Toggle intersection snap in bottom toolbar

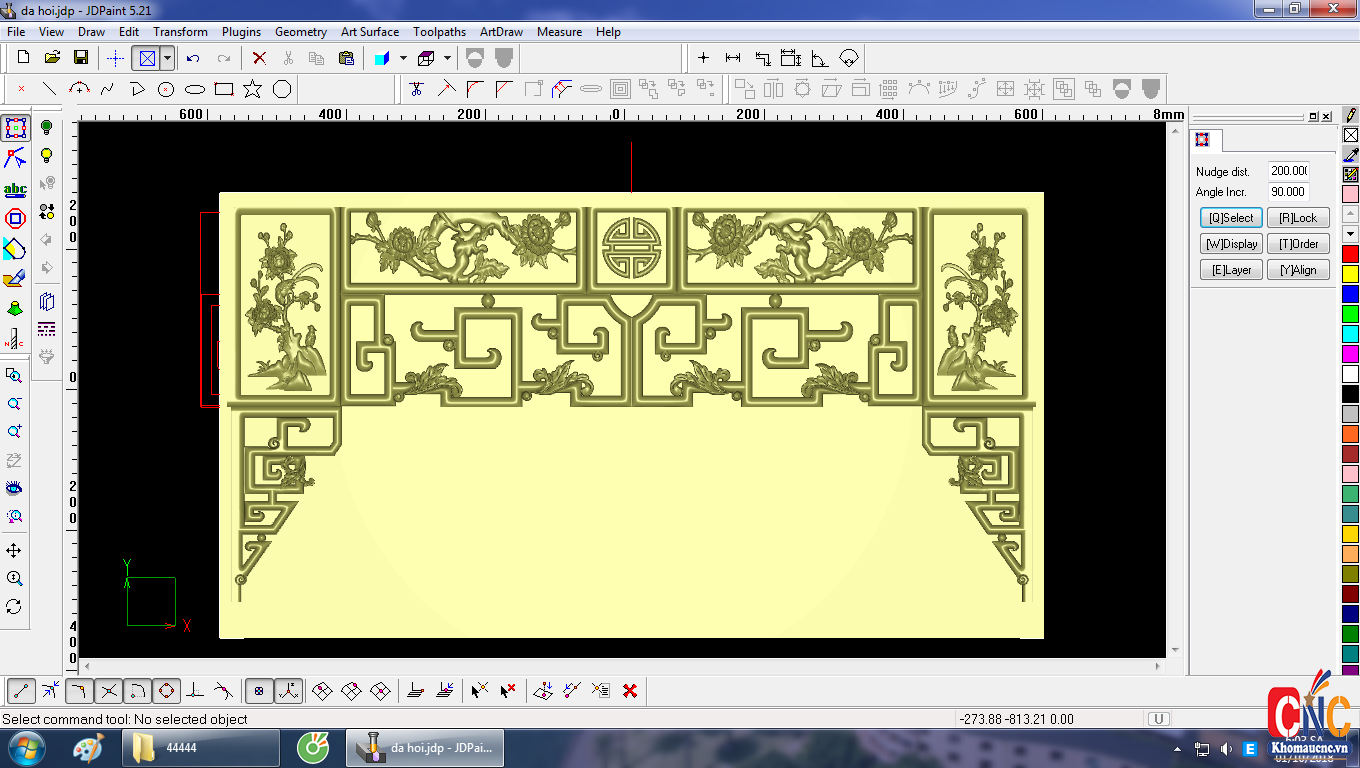pos(109,690)
